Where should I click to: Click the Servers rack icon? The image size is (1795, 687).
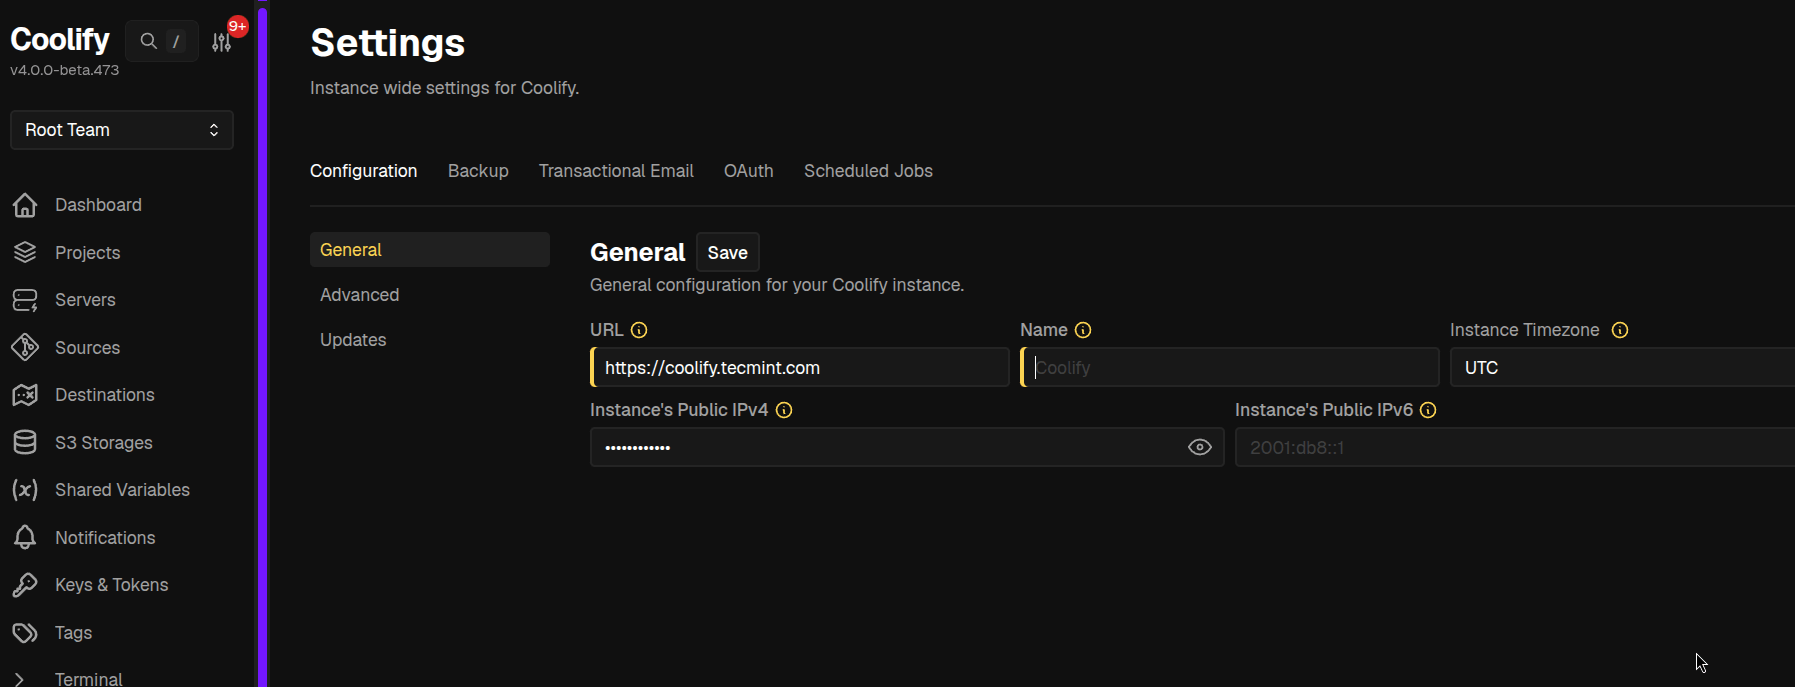[x=25, y=300]
